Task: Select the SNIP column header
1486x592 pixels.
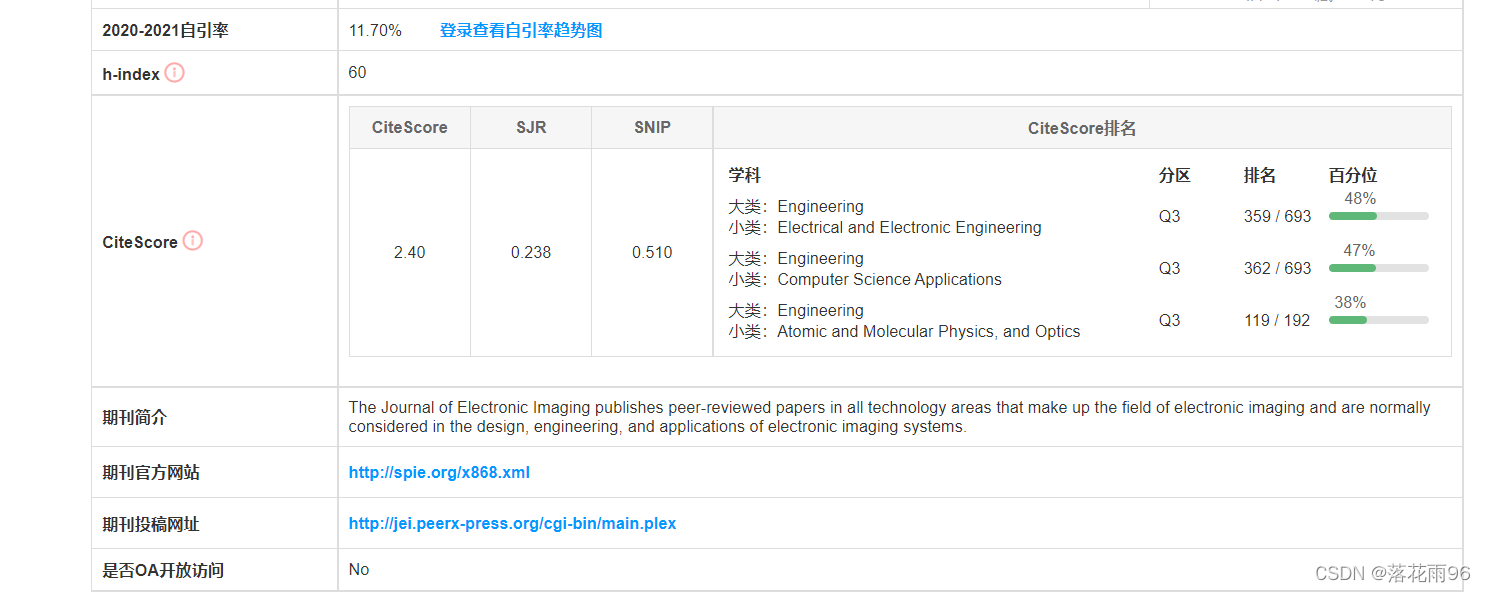Action: click(x=651, y=127)
